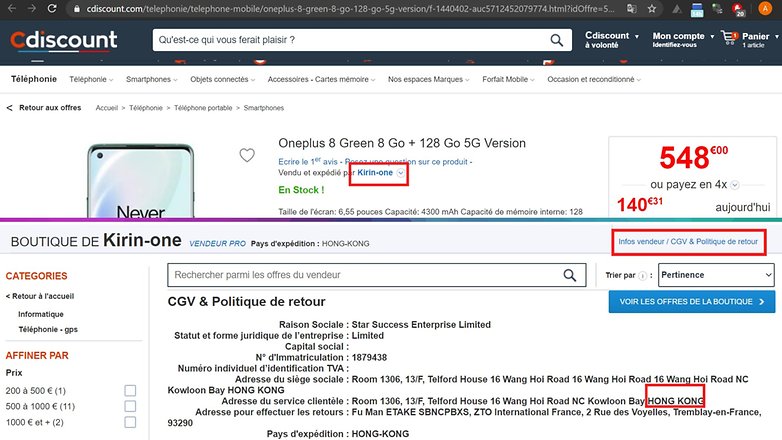782x440 pixels.
Task: Click magnifier icon in vendor offers search
Action: pyautogui.click(x=570, y=275)
